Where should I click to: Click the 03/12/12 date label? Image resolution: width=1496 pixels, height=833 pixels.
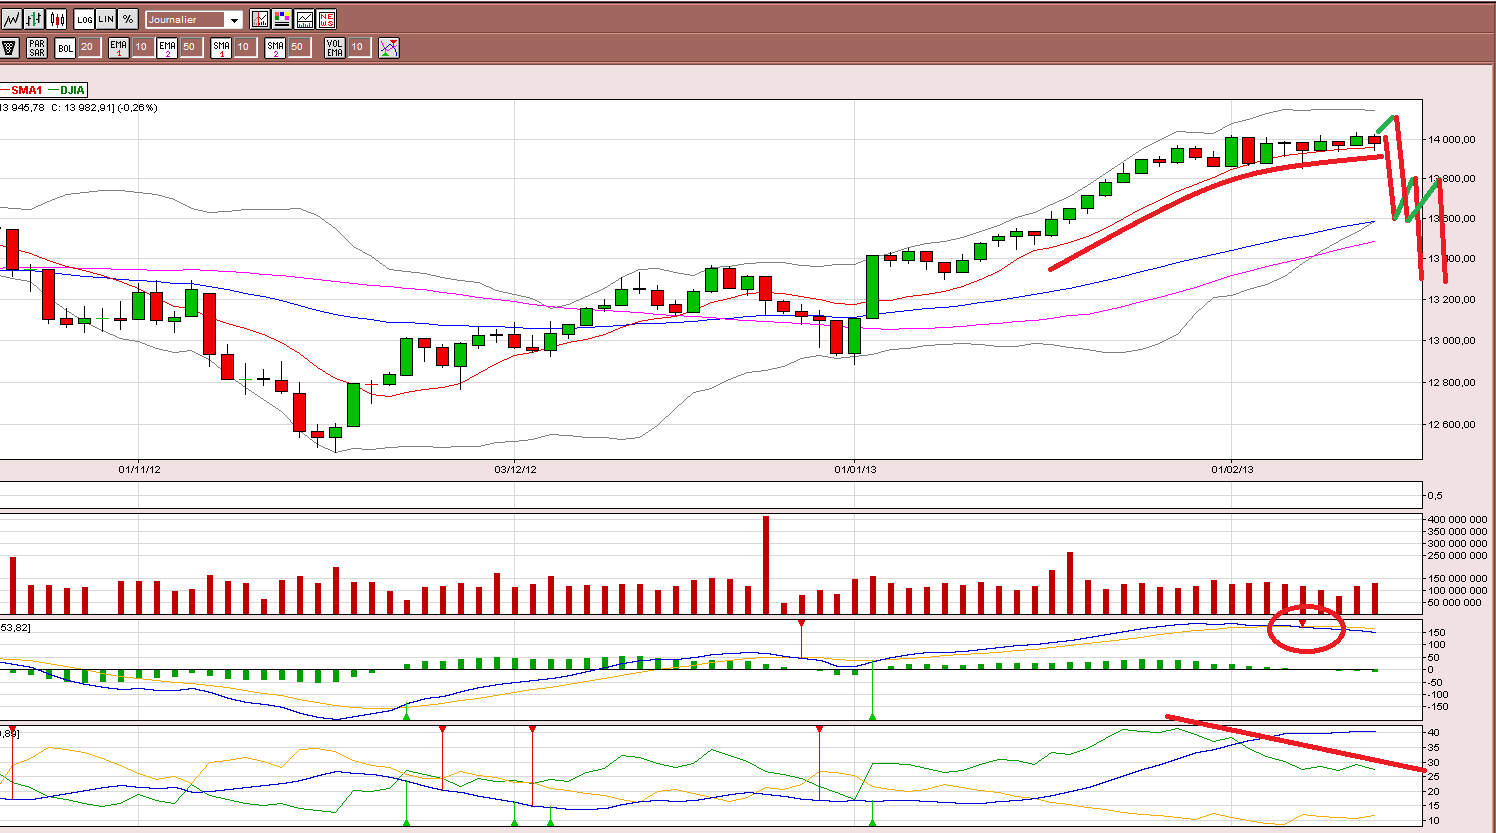pyautogui.click(x=515, y=469)
